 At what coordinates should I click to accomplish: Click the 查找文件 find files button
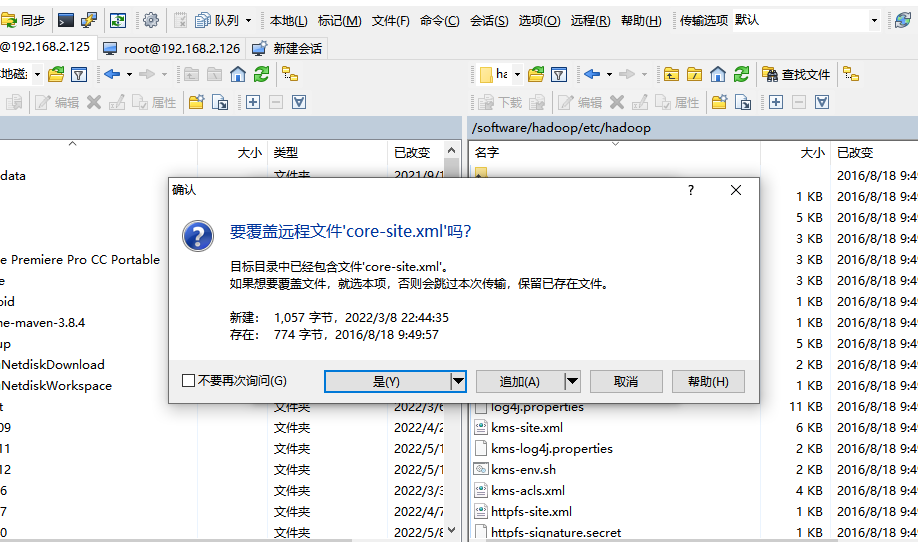(x=796, y=74)
